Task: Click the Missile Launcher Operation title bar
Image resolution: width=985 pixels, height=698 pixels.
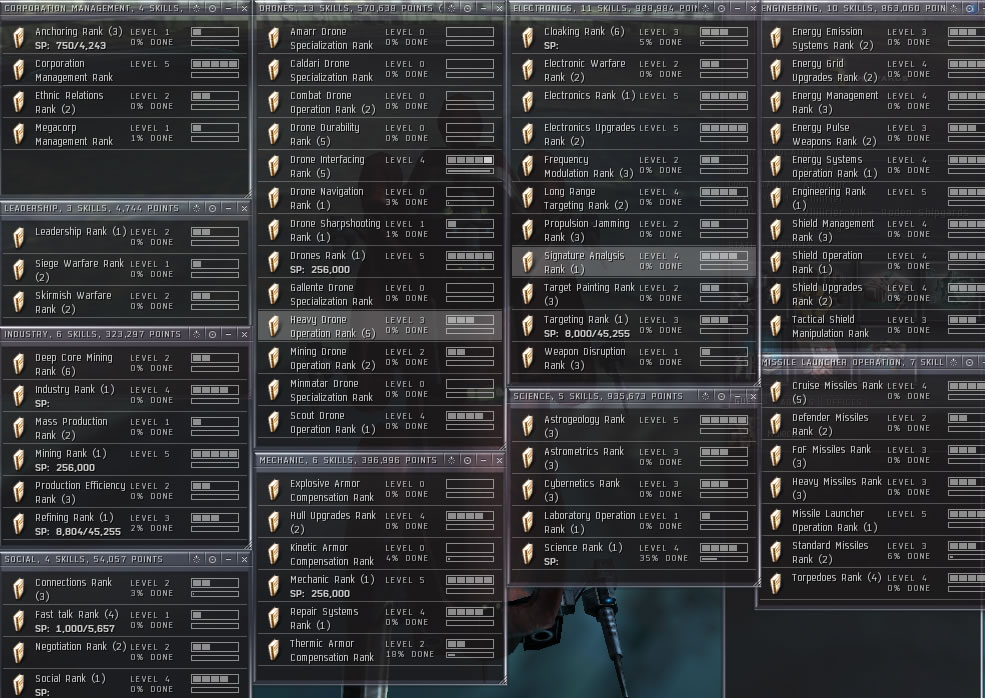Action: (x=873, y=363)
